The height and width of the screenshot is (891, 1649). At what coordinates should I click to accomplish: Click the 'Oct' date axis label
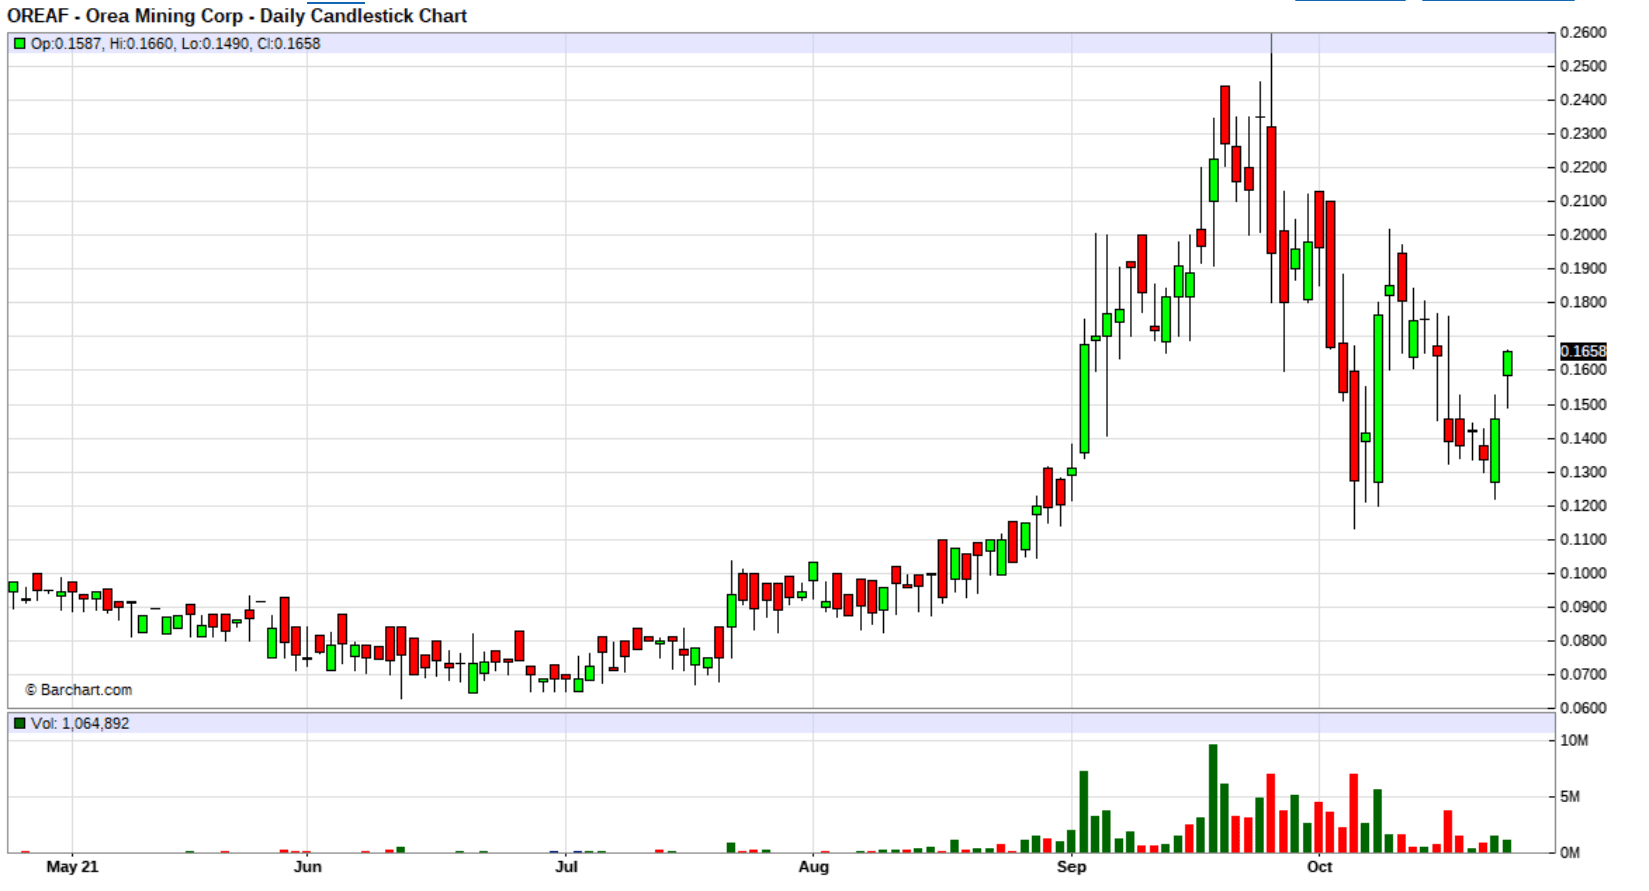[x=1319, y=867]
